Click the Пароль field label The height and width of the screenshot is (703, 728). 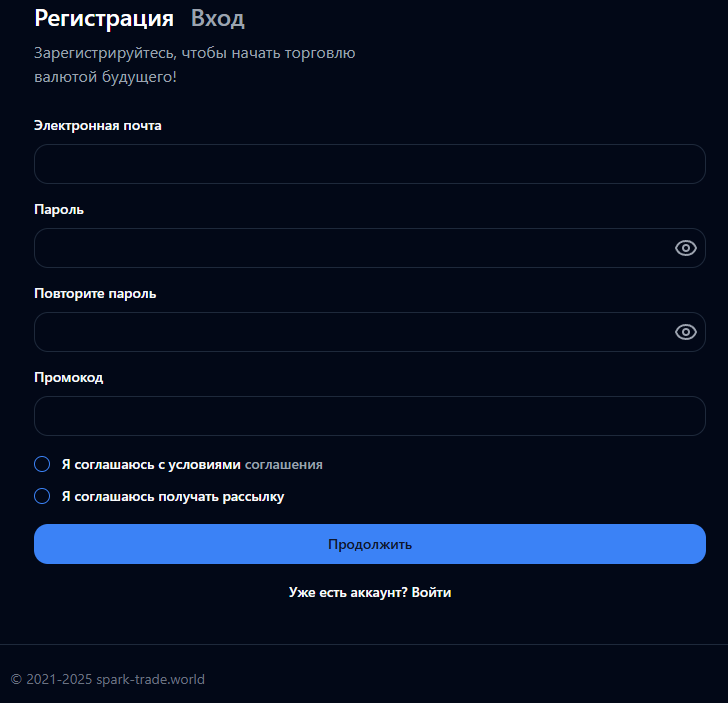click(x=59, y=210)
